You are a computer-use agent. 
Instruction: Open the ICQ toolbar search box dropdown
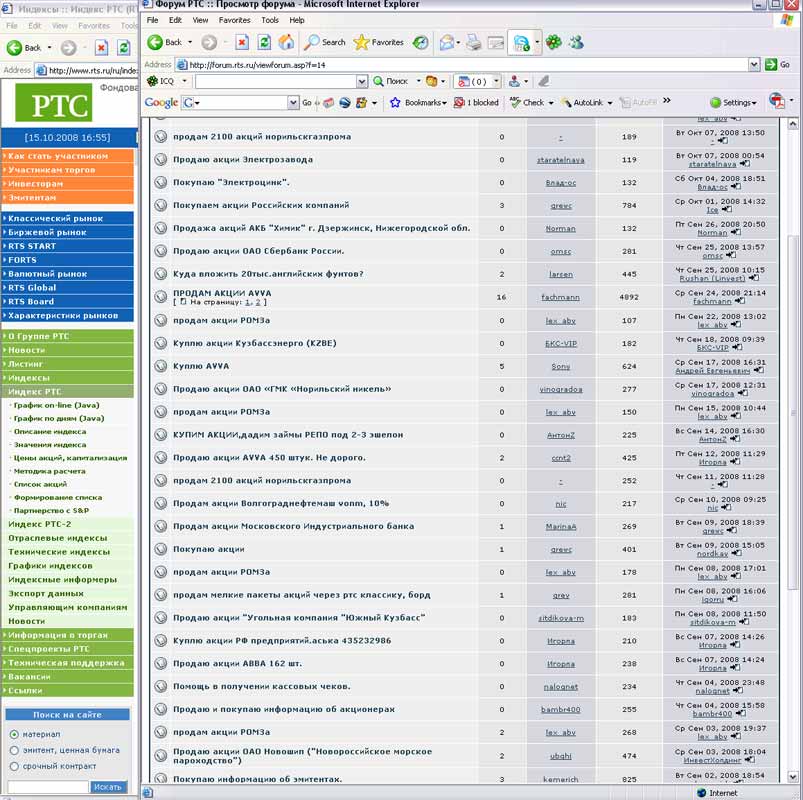(362, 81)
